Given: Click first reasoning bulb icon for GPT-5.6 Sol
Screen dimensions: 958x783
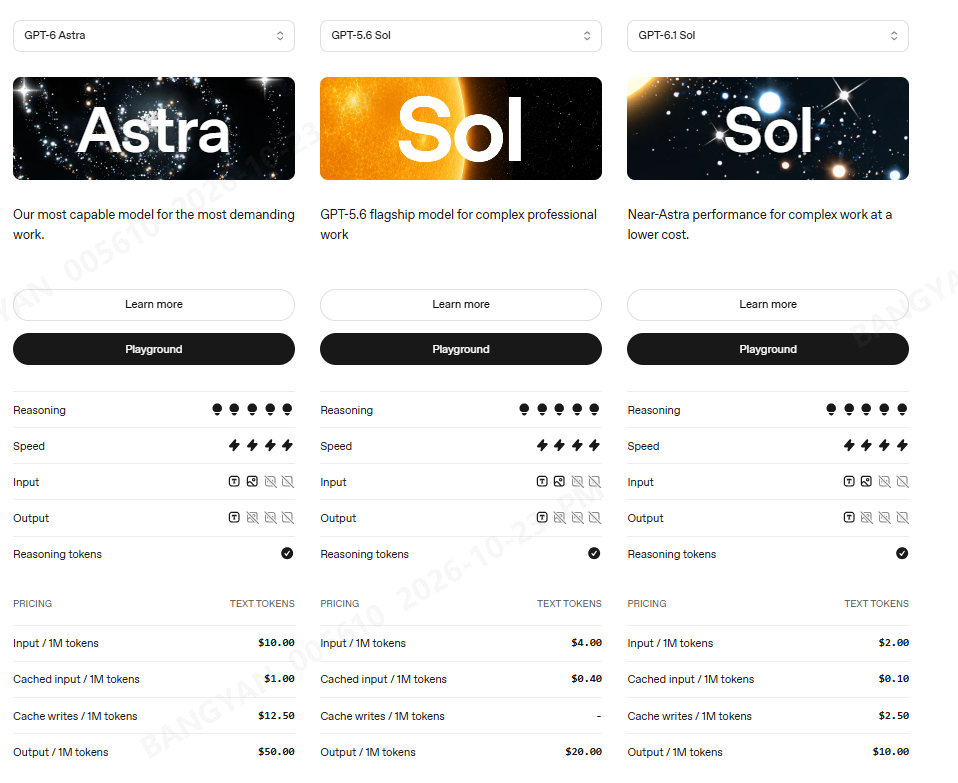Looking at the screenshot, I should (524, 409).
